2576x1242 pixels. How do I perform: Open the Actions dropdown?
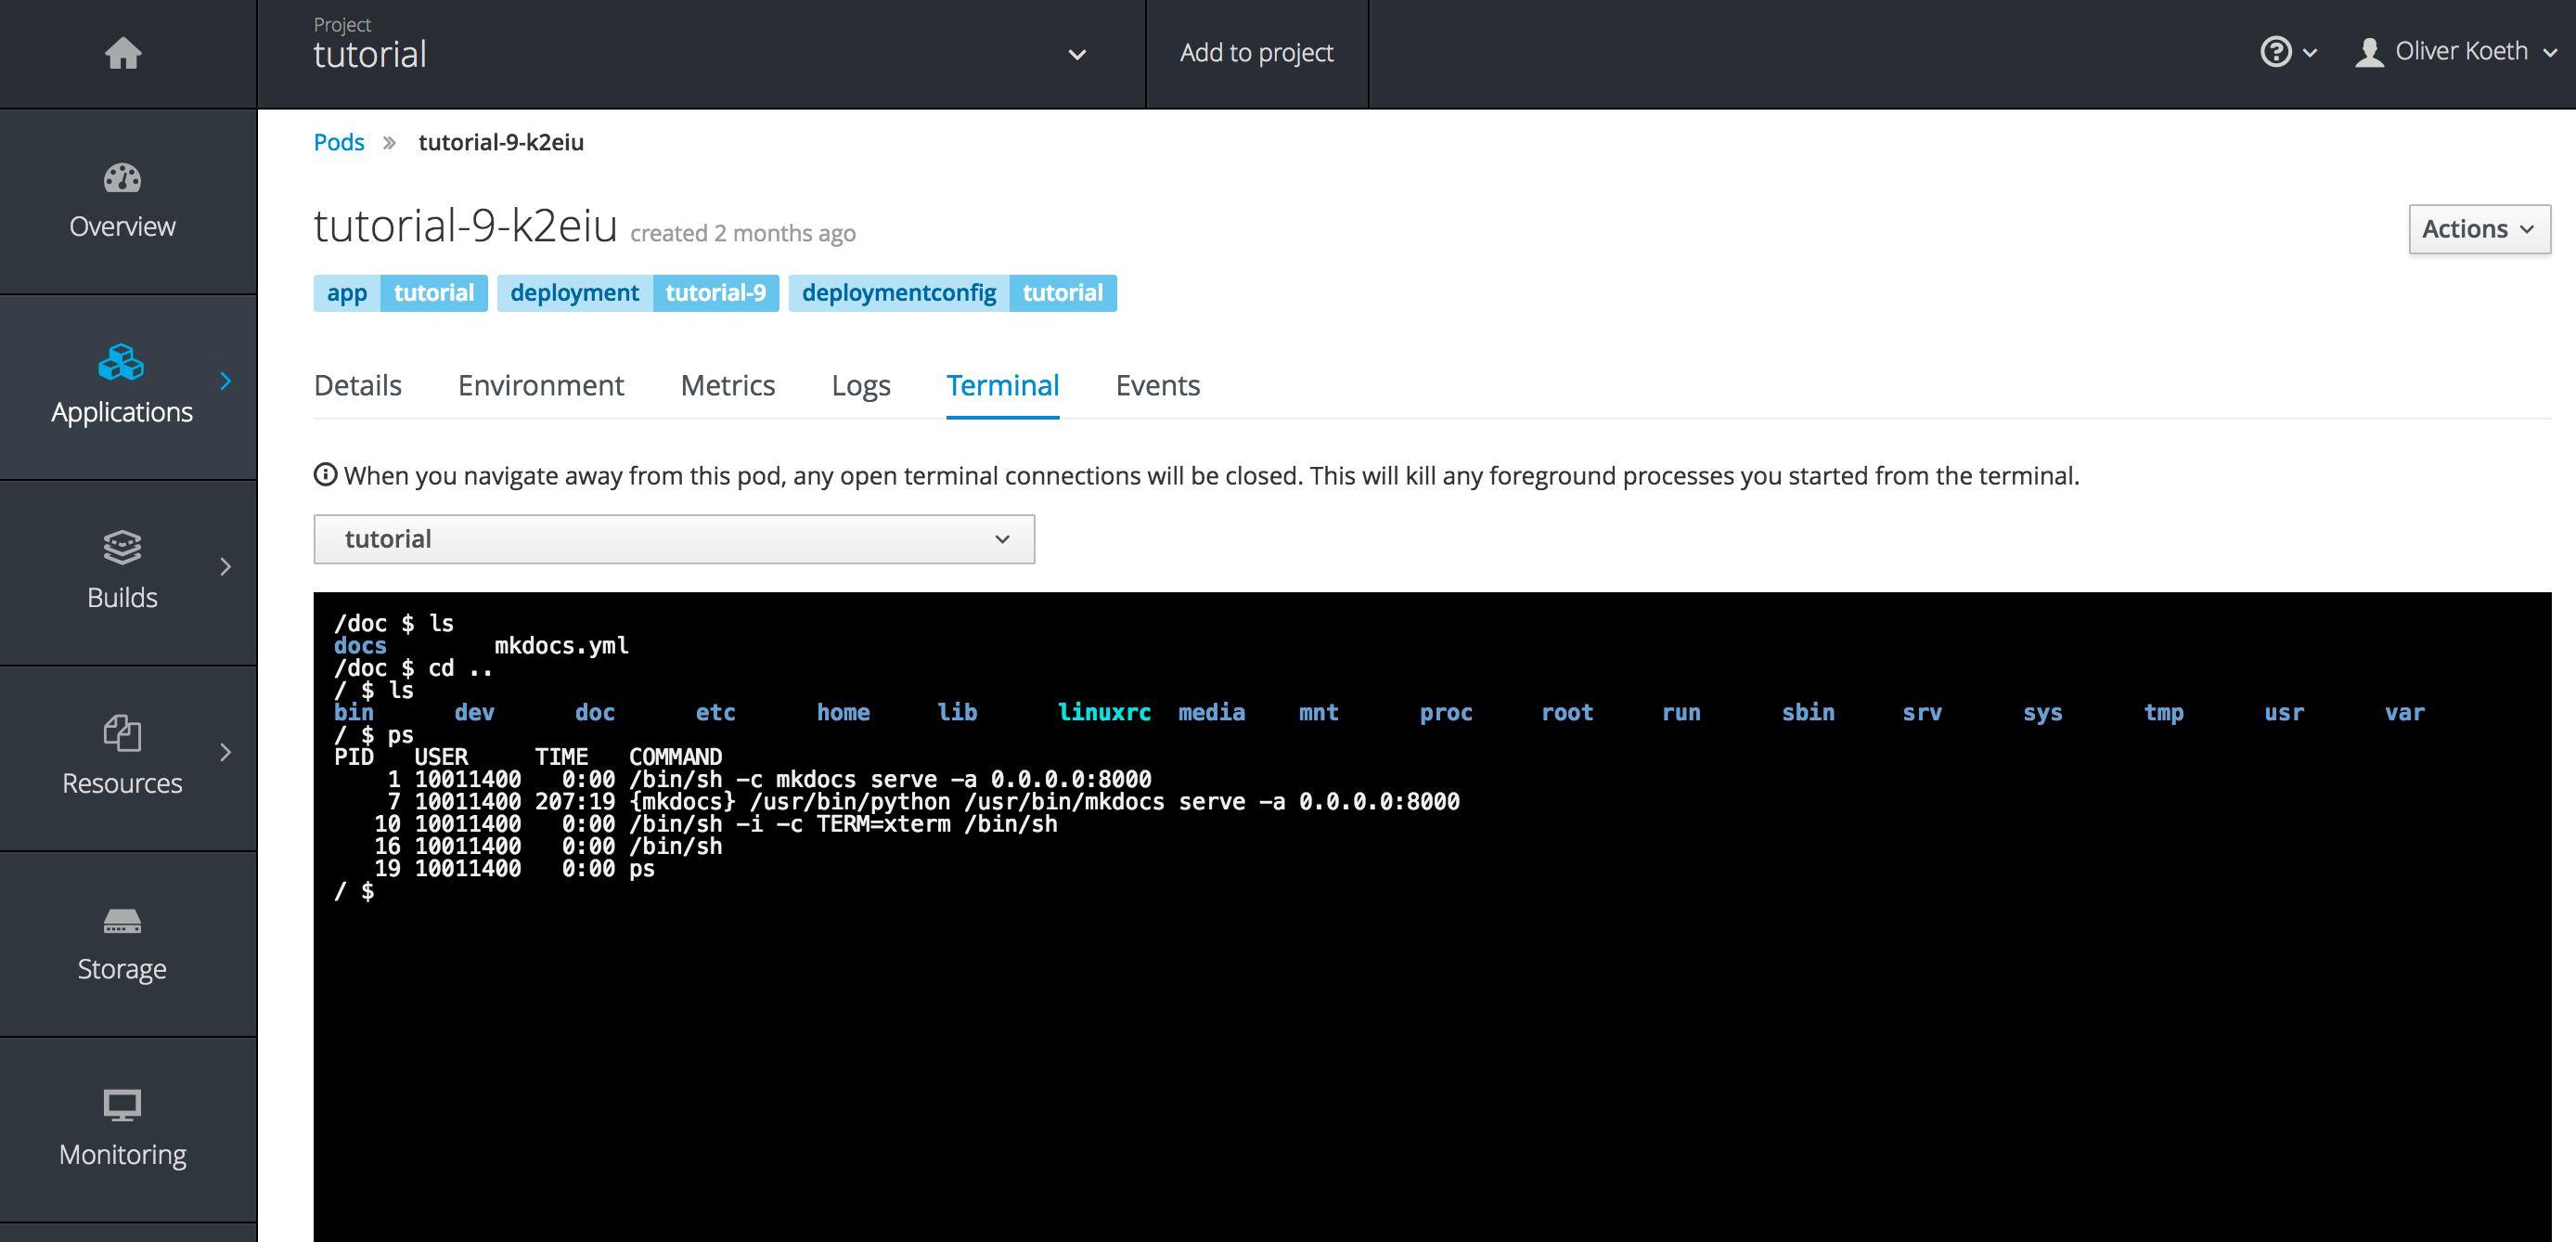tap(2478, 230)
